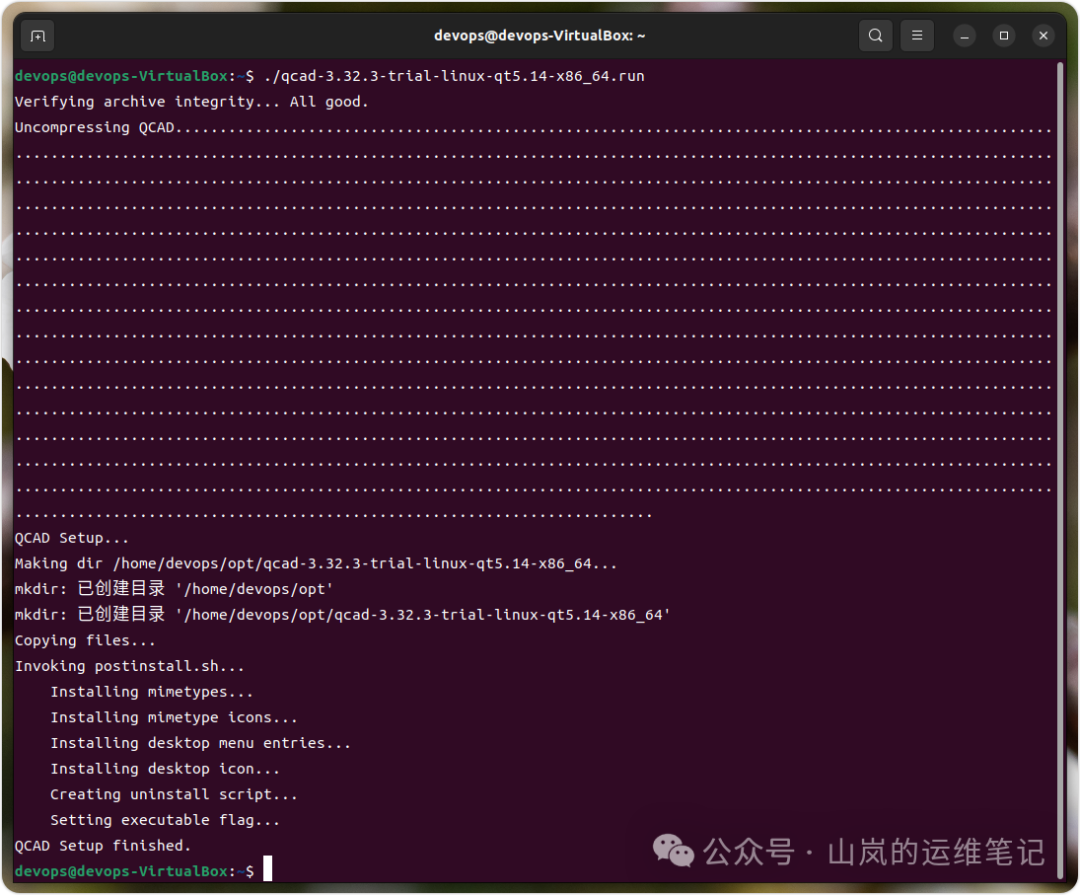Close the terminal window

(x=1044, y=36)
